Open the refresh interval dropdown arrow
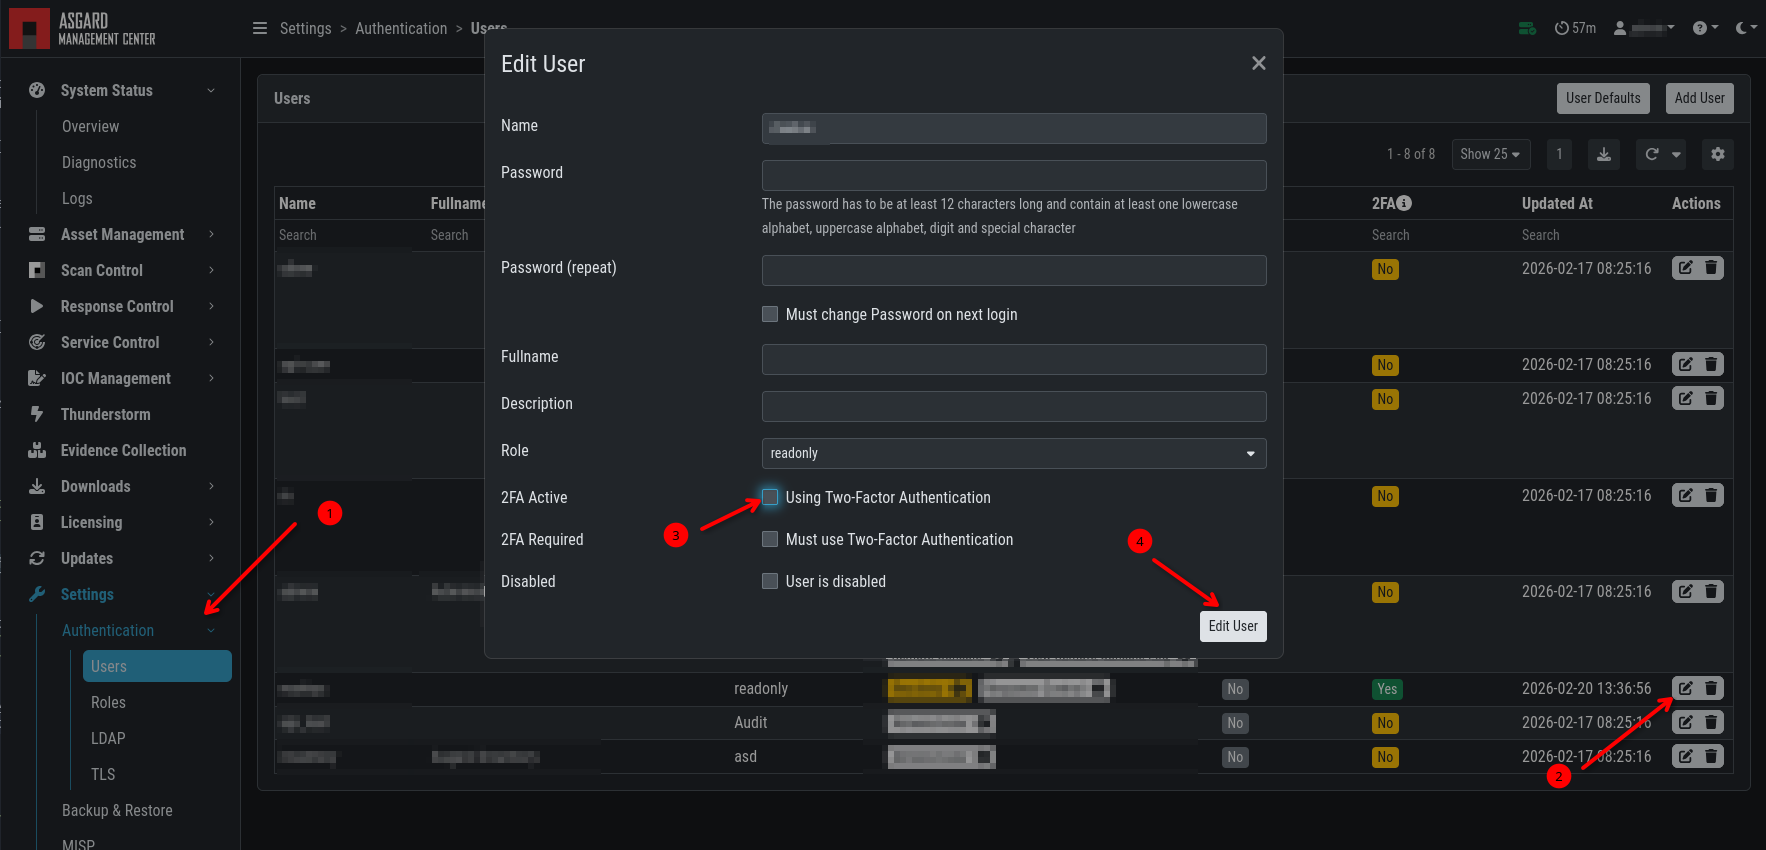 [x=1677, y=154]
